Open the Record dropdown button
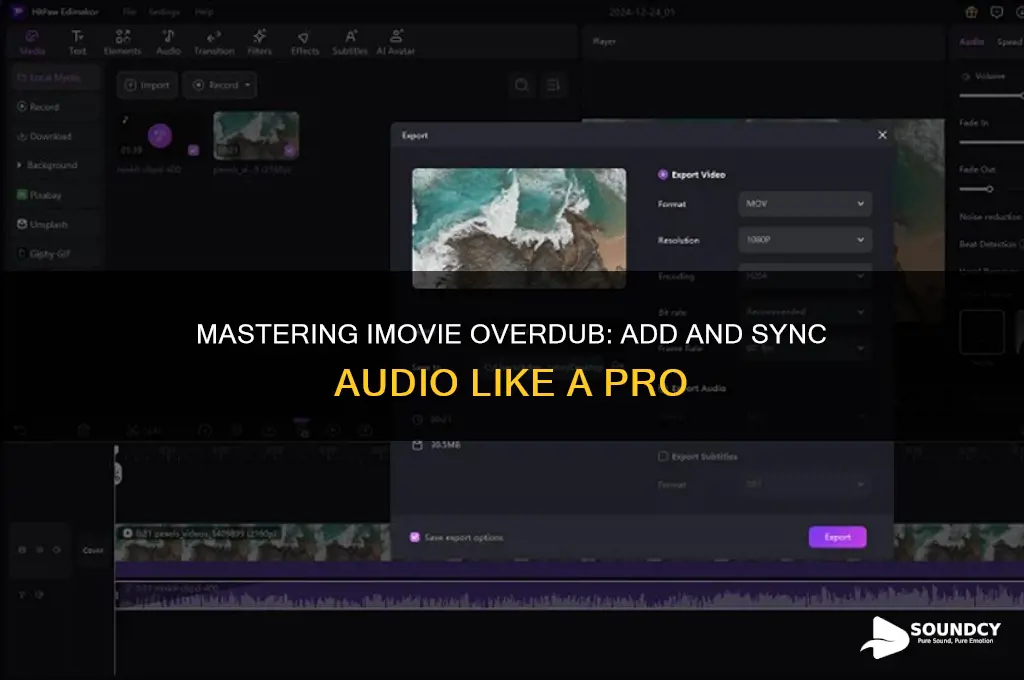Screen dimensions: 1024x680 [221, 85]
